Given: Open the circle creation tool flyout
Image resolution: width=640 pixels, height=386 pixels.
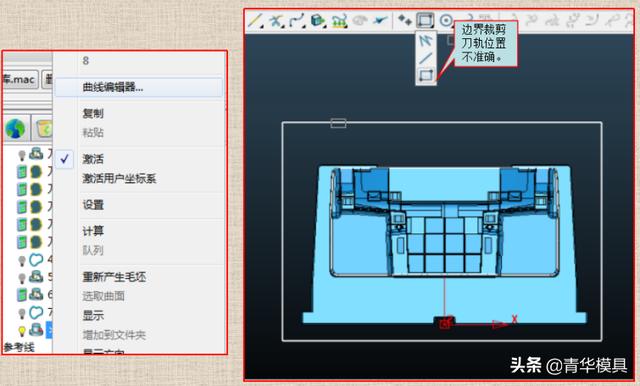Looking at the screenshot, I should (x=447, y=20).
